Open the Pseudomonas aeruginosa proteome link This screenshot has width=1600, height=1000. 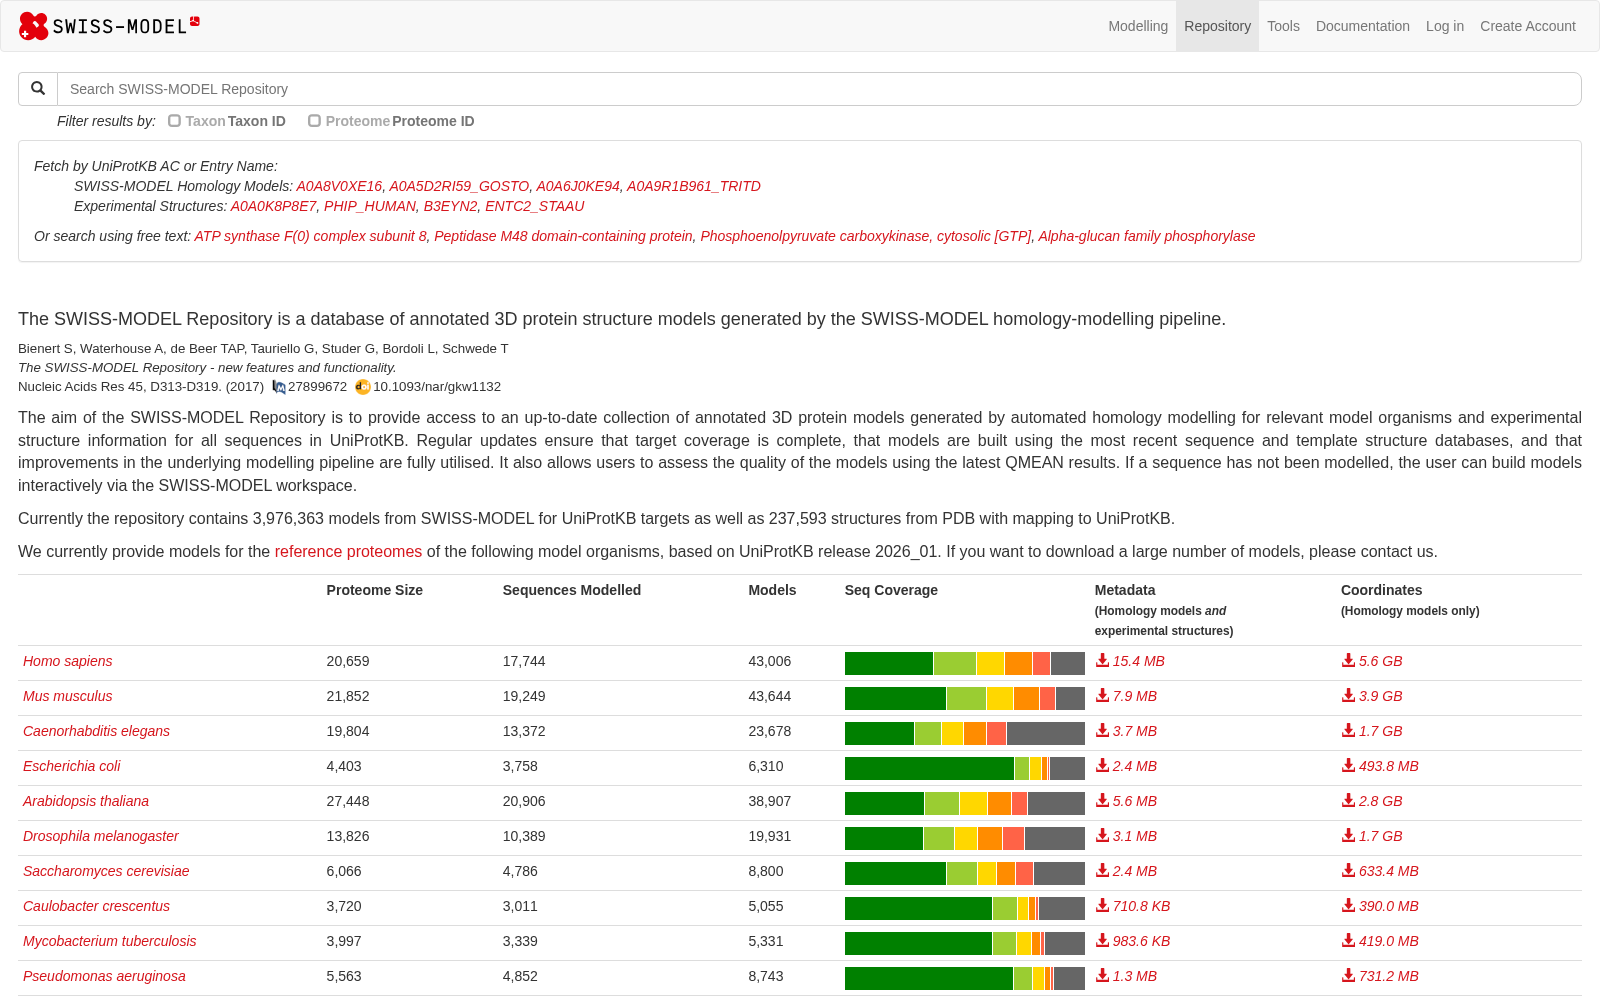(x=104, y=976)
